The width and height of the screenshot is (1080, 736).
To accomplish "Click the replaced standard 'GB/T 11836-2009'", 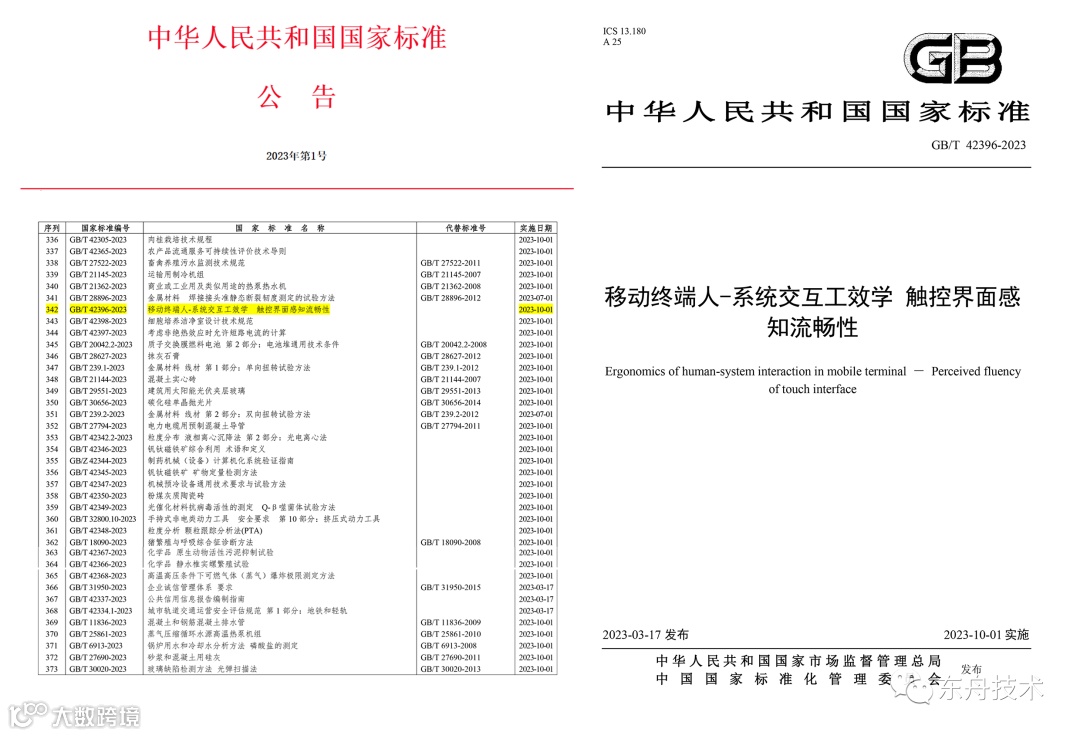I will (450, 623).
